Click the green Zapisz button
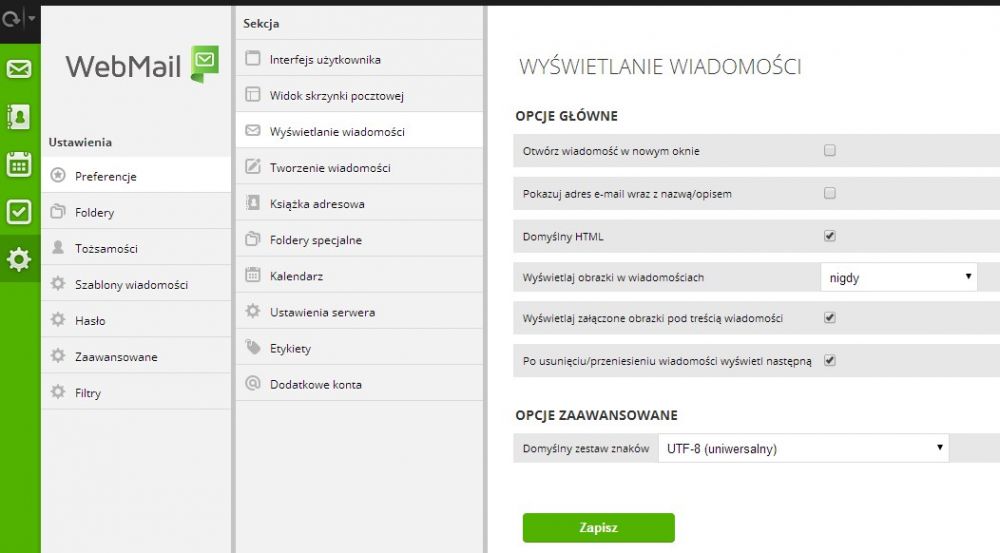This screenshot has width=1000, height=553. pos(598,527)
